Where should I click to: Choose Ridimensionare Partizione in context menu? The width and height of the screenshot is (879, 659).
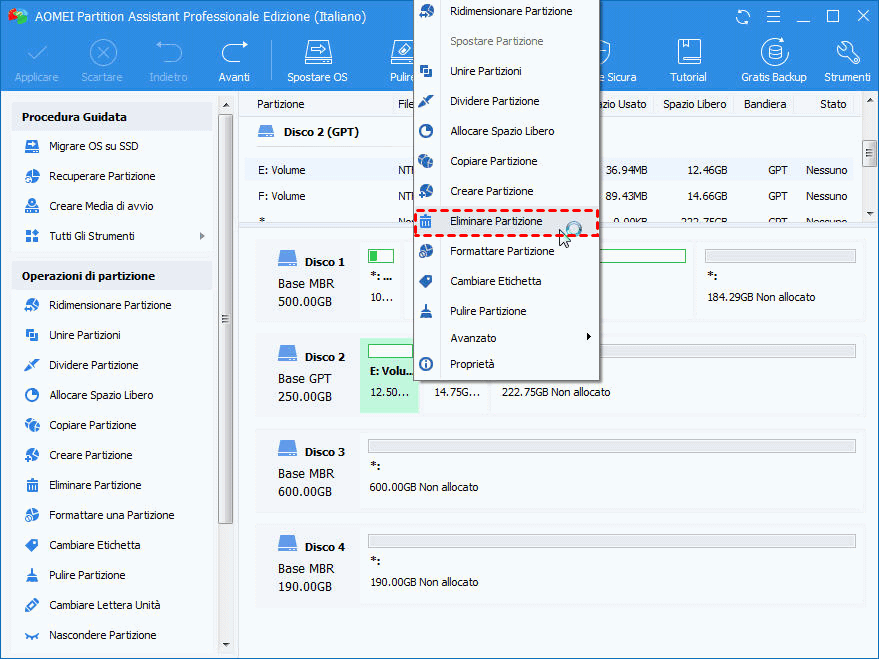(x=507, y=11)
